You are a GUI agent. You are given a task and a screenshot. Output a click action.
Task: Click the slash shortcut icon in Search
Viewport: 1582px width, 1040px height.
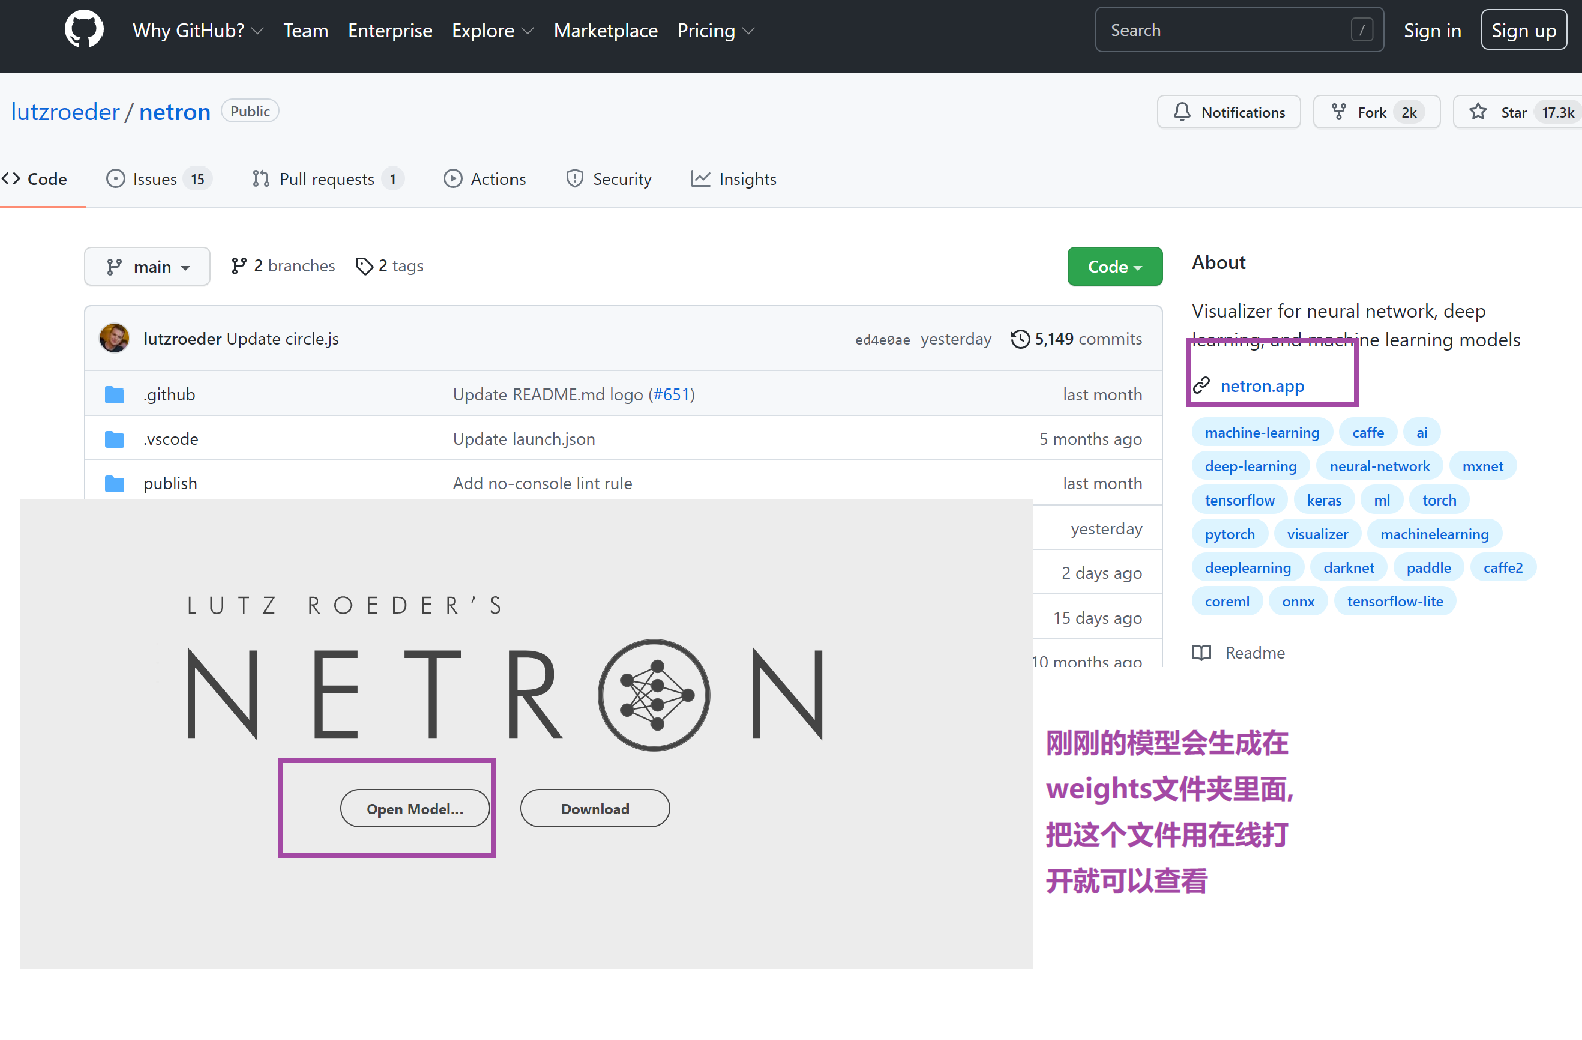[x=1362, y=30]
